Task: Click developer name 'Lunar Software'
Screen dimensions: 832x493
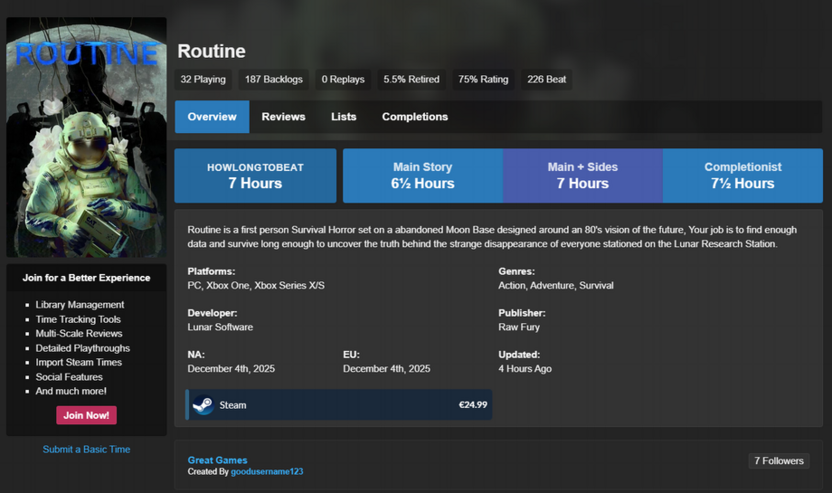Action: pyautogui.click(x=220, y=327)
